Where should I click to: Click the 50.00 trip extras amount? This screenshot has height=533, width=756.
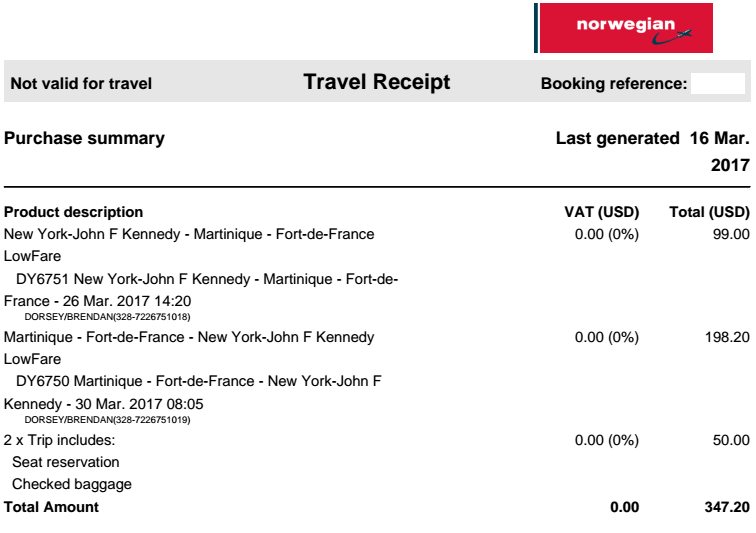coord(731,440)
